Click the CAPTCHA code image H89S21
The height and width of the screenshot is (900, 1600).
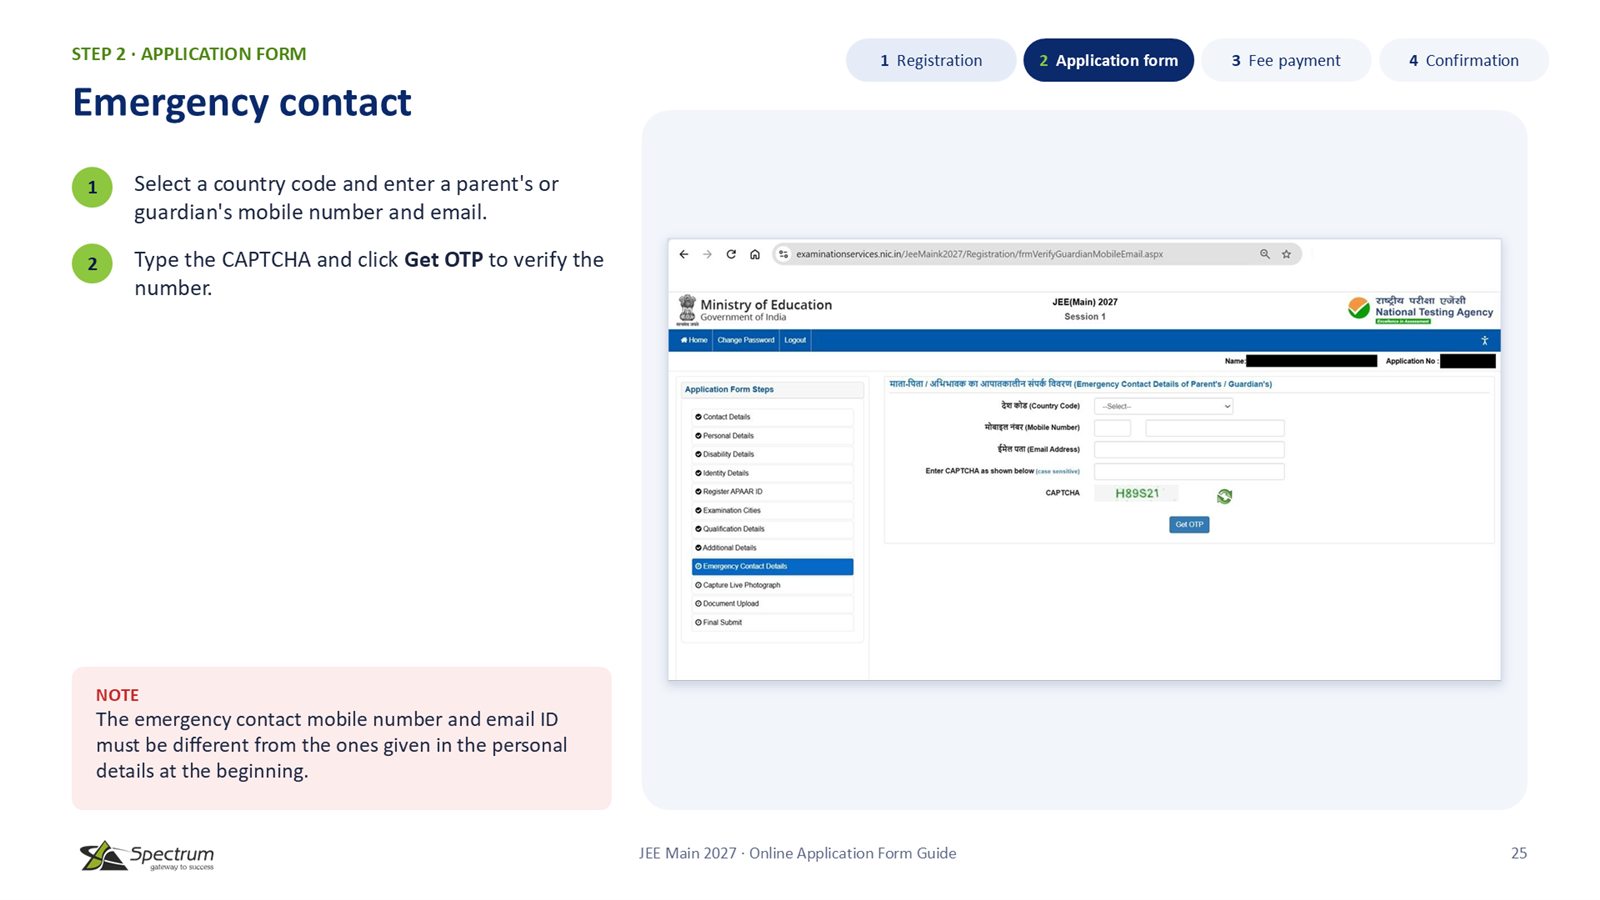click(x=1137, y=493)
